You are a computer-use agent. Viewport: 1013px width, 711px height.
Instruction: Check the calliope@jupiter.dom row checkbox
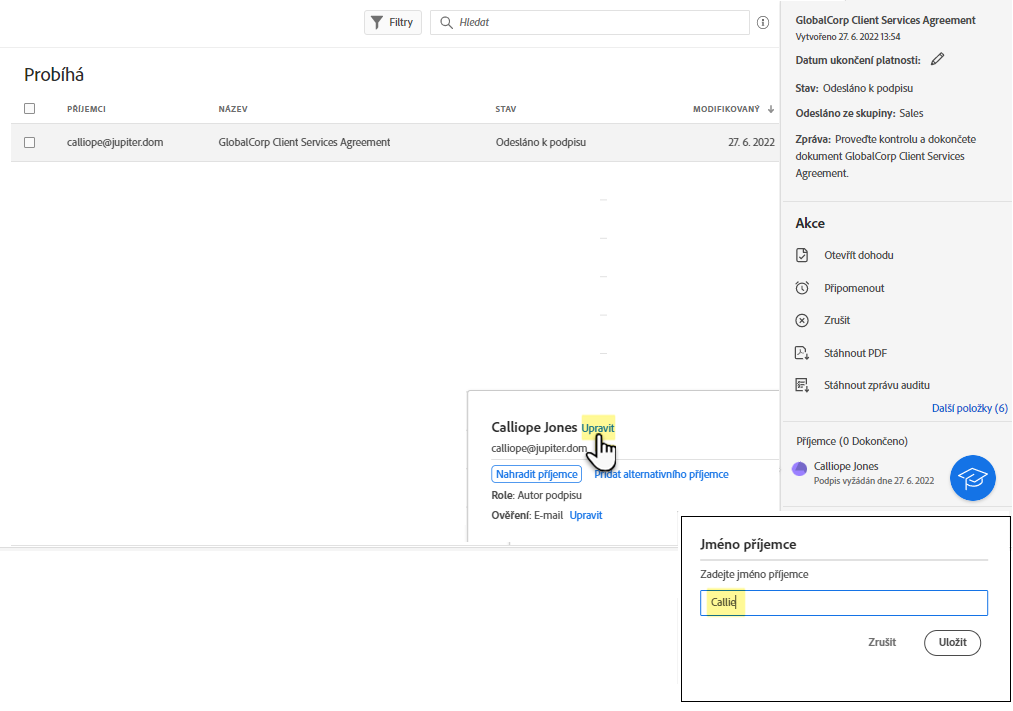[30, 142]
